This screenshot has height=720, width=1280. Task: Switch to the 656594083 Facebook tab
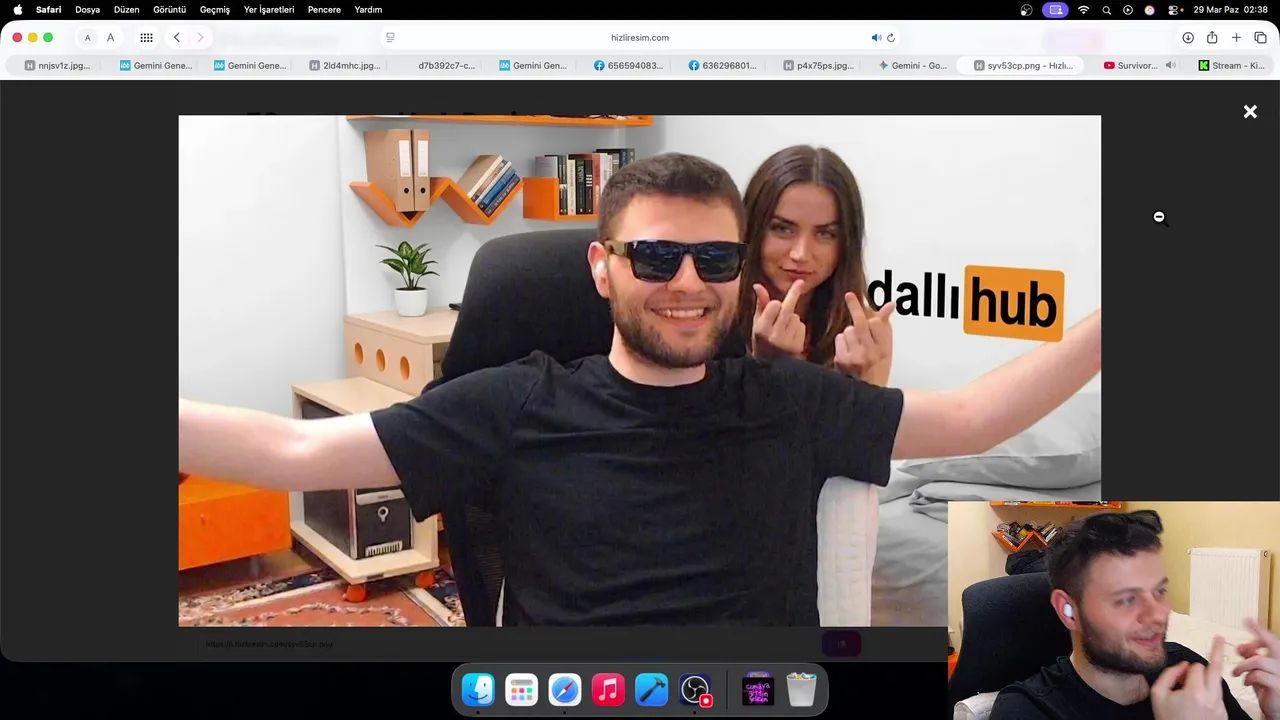click(629, 66)
